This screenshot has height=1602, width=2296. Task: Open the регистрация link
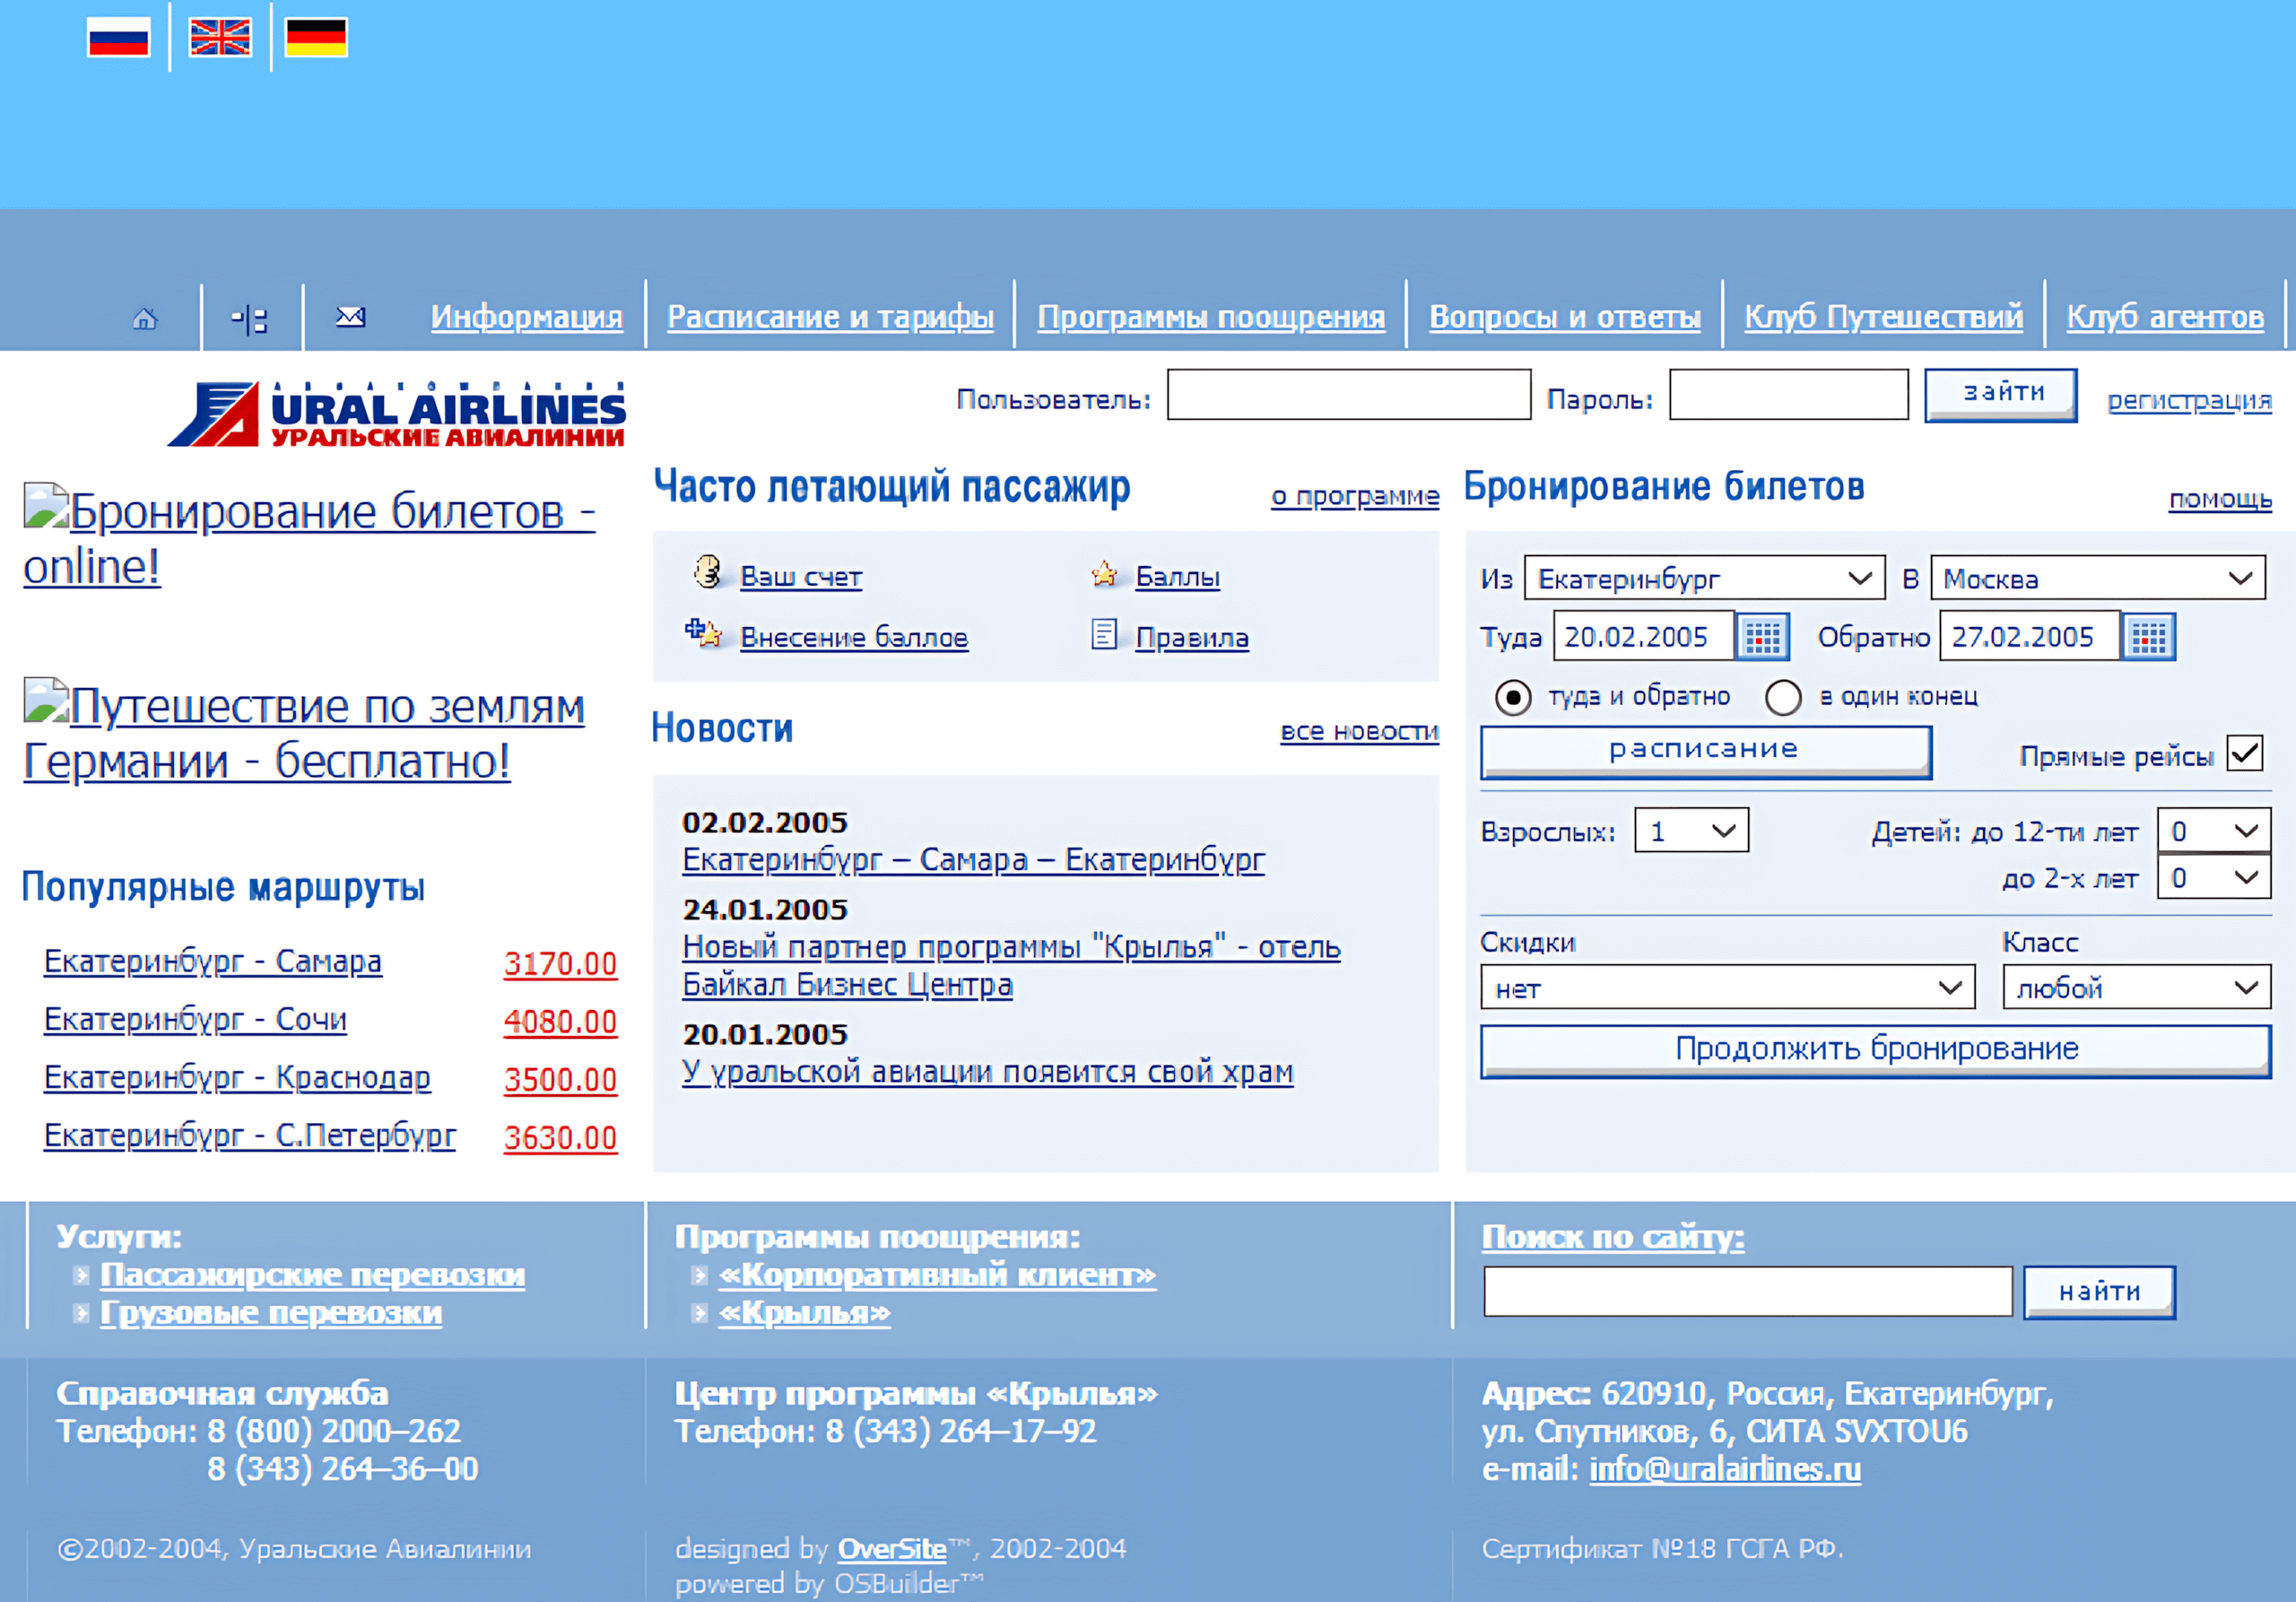pyautogui.click(x=2189, y=400)
